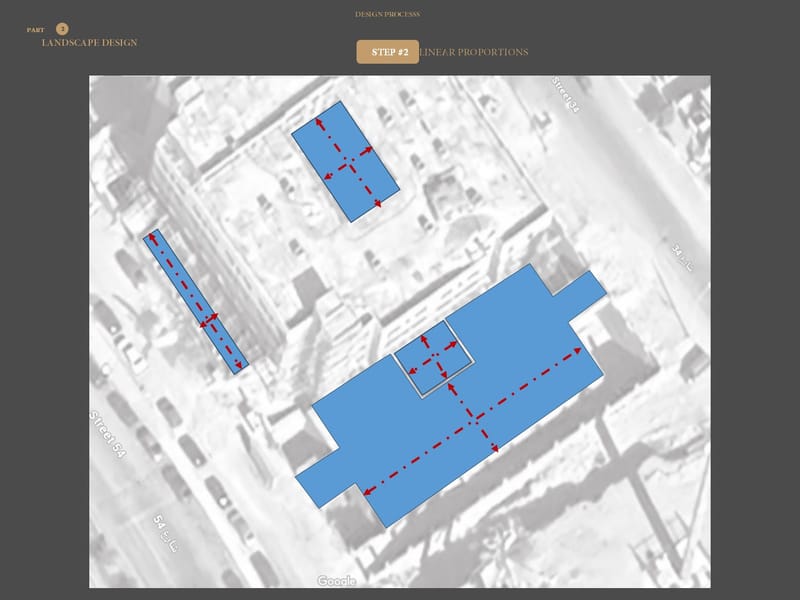
Task: Select long red arrow in narrow strip
Action: pyautogui.click(x=195, y=300)
